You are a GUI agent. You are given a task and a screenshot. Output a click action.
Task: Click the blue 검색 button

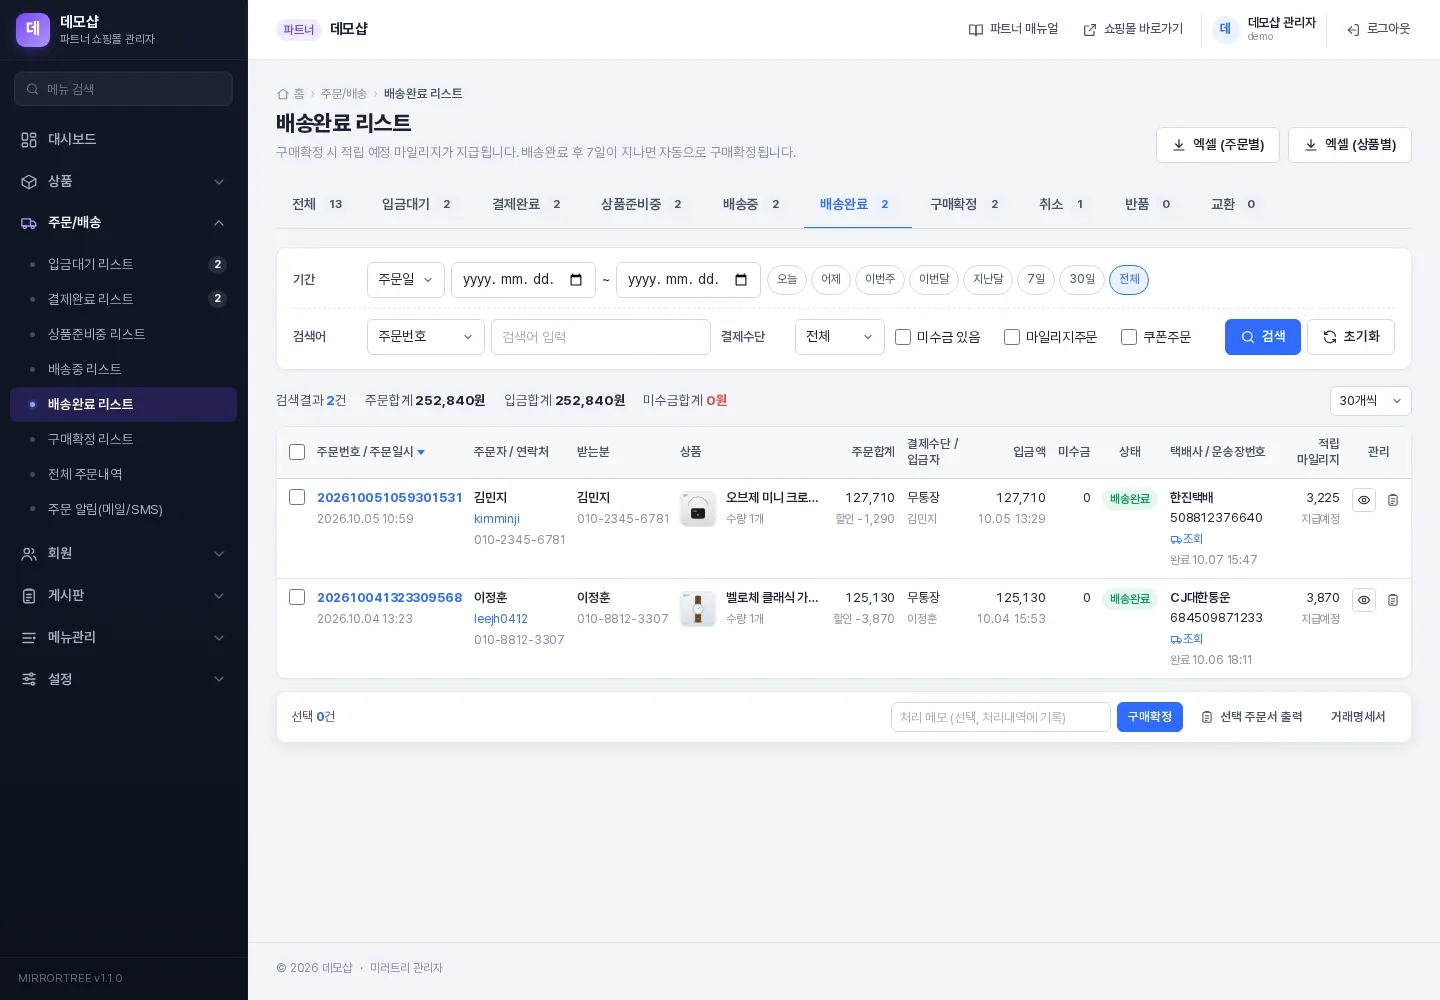1263,337
